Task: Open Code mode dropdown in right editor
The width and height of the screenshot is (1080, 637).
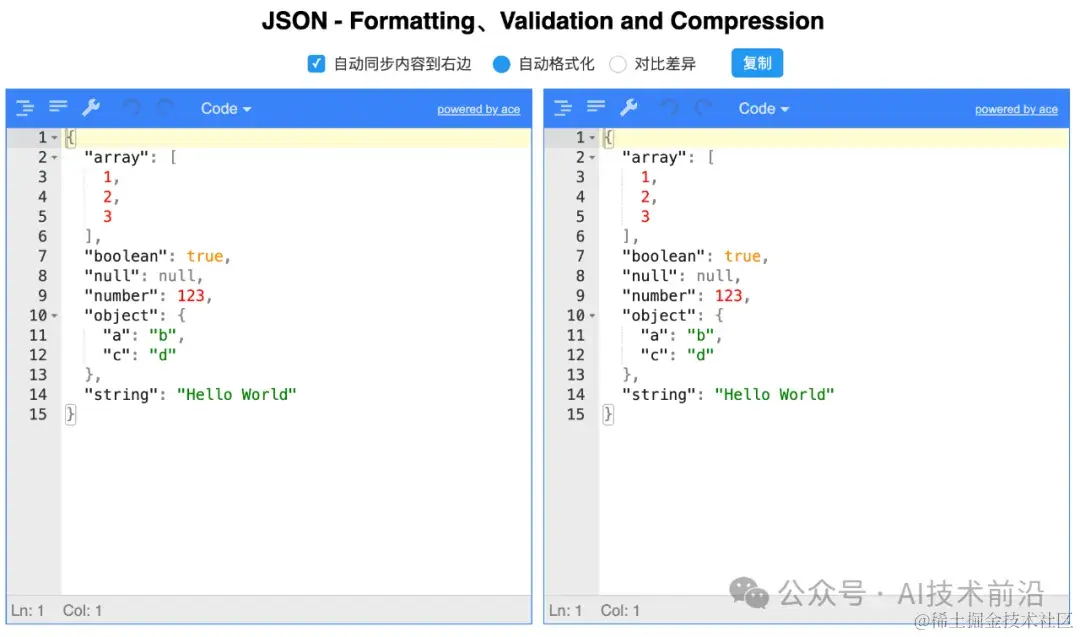Action: pos(764,108)
